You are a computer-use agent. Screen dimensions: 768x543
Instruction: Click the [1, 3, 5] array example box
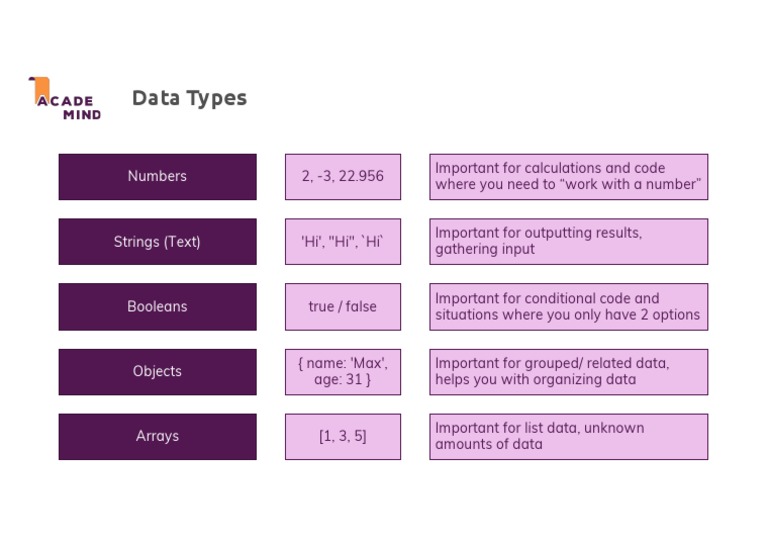pyautogui.click(x=342, y=436)
